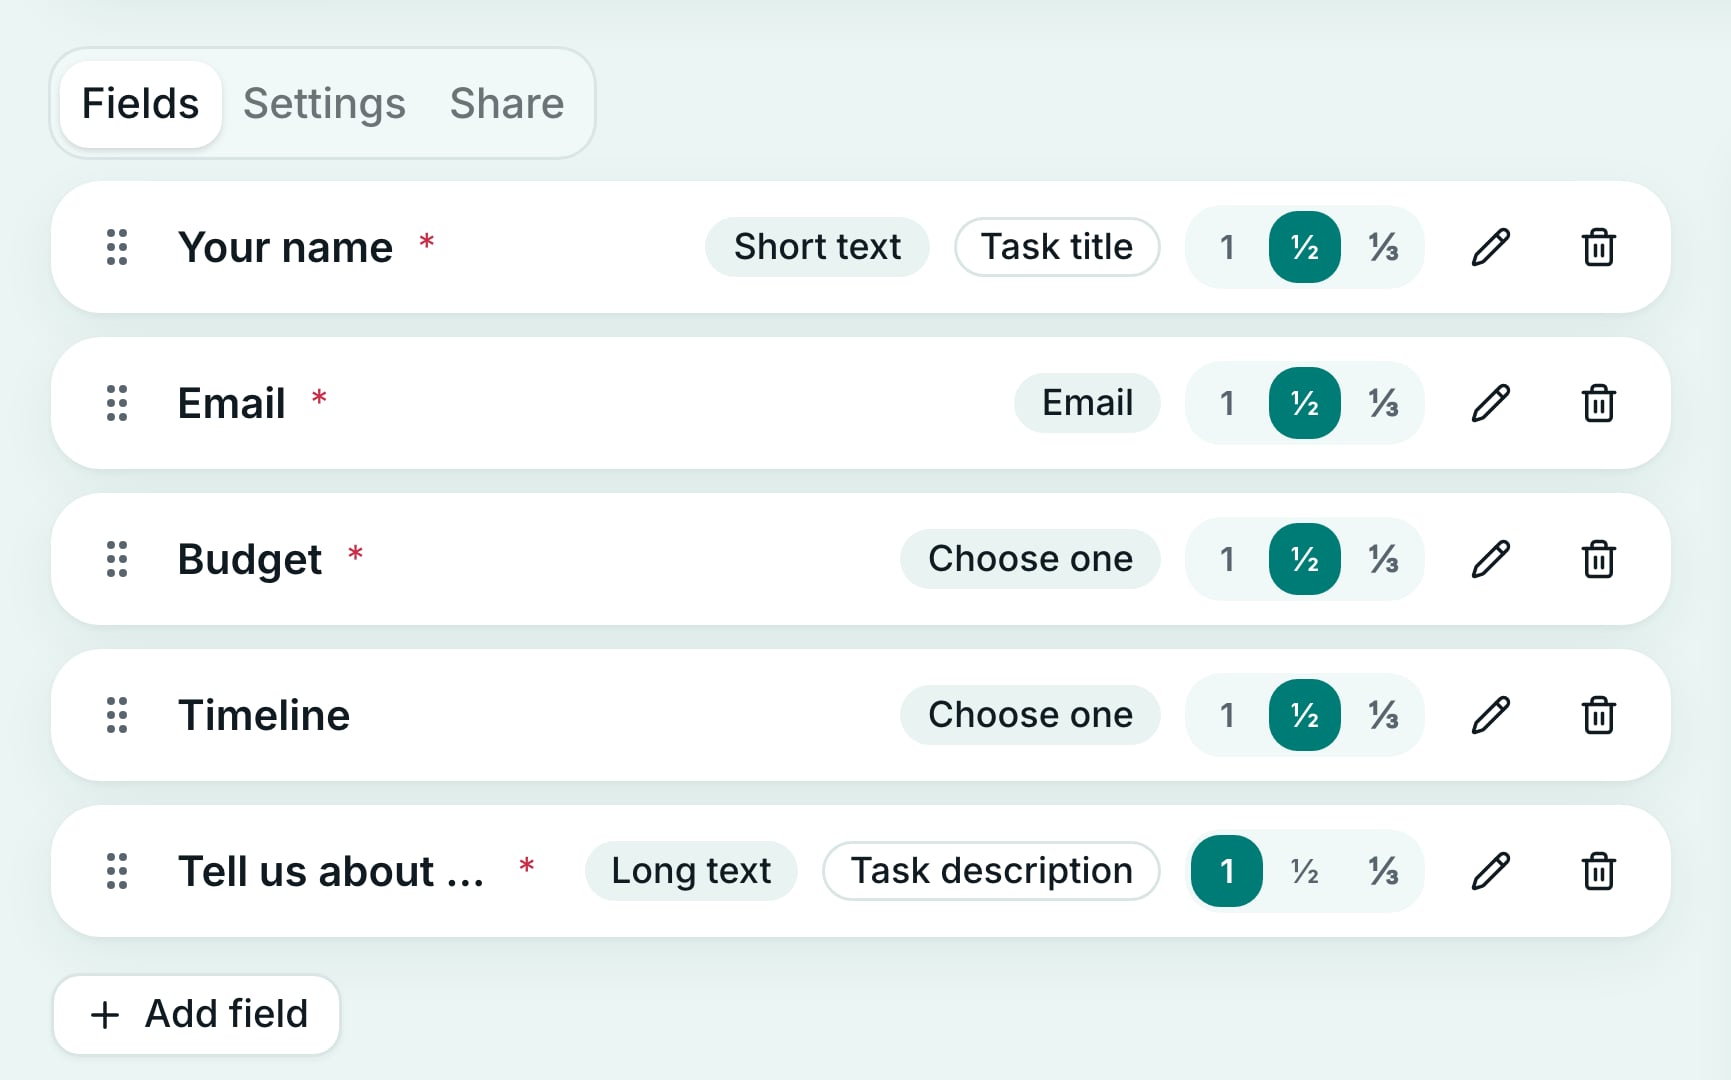Open the Task description mapping dropdown

pos(991,871)
